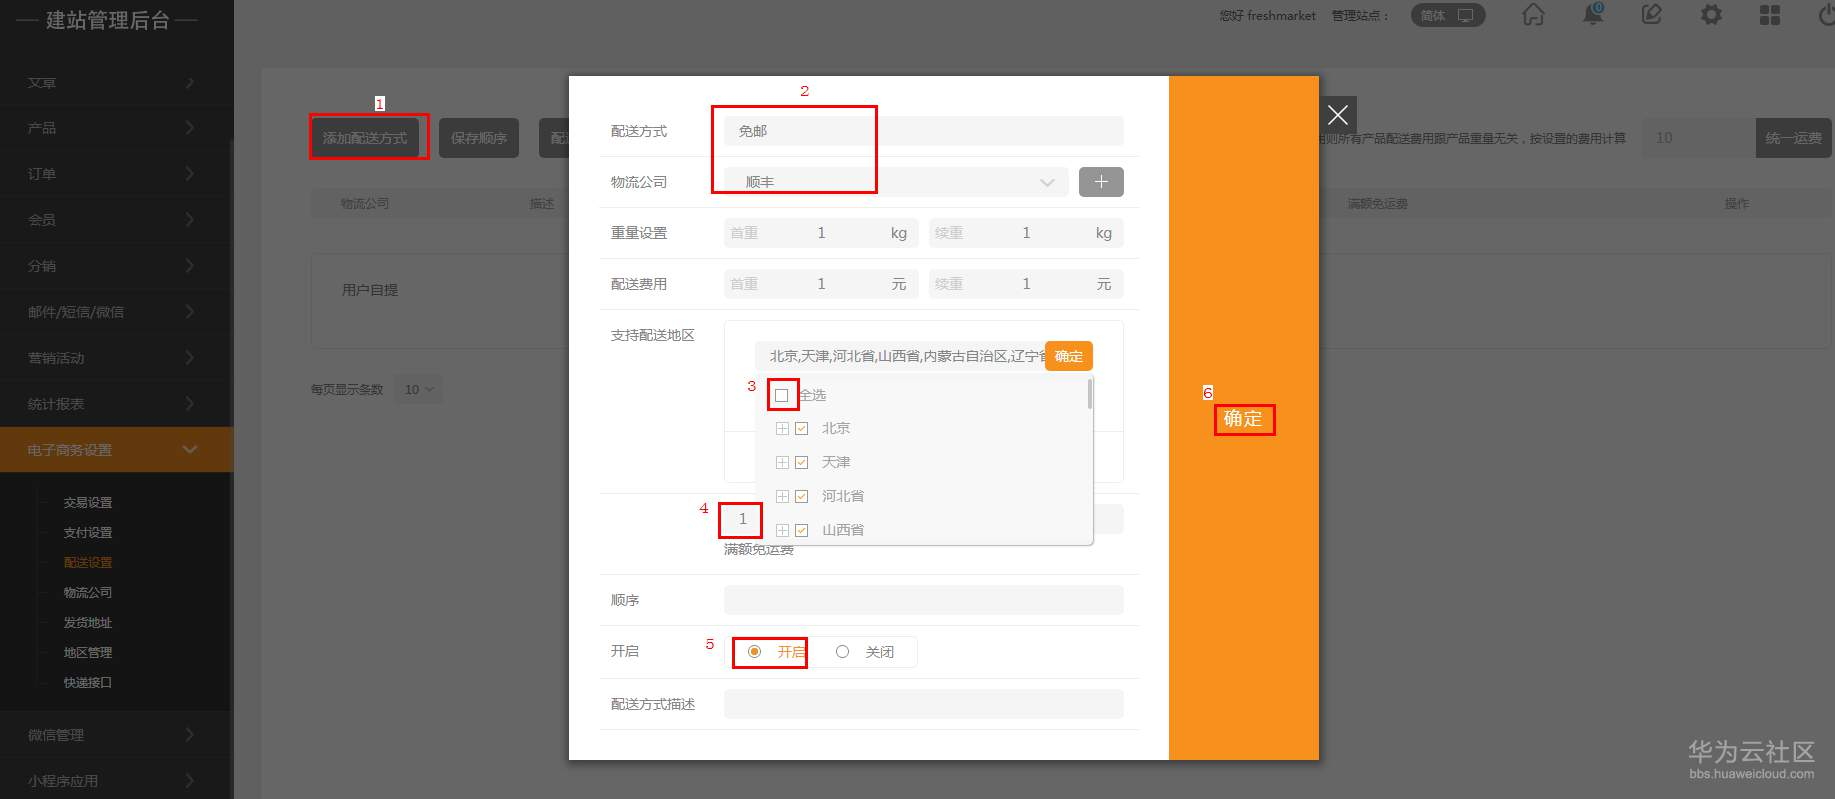
Task: Open the 每页显示条数 dropdown
Action: point(418,389)
